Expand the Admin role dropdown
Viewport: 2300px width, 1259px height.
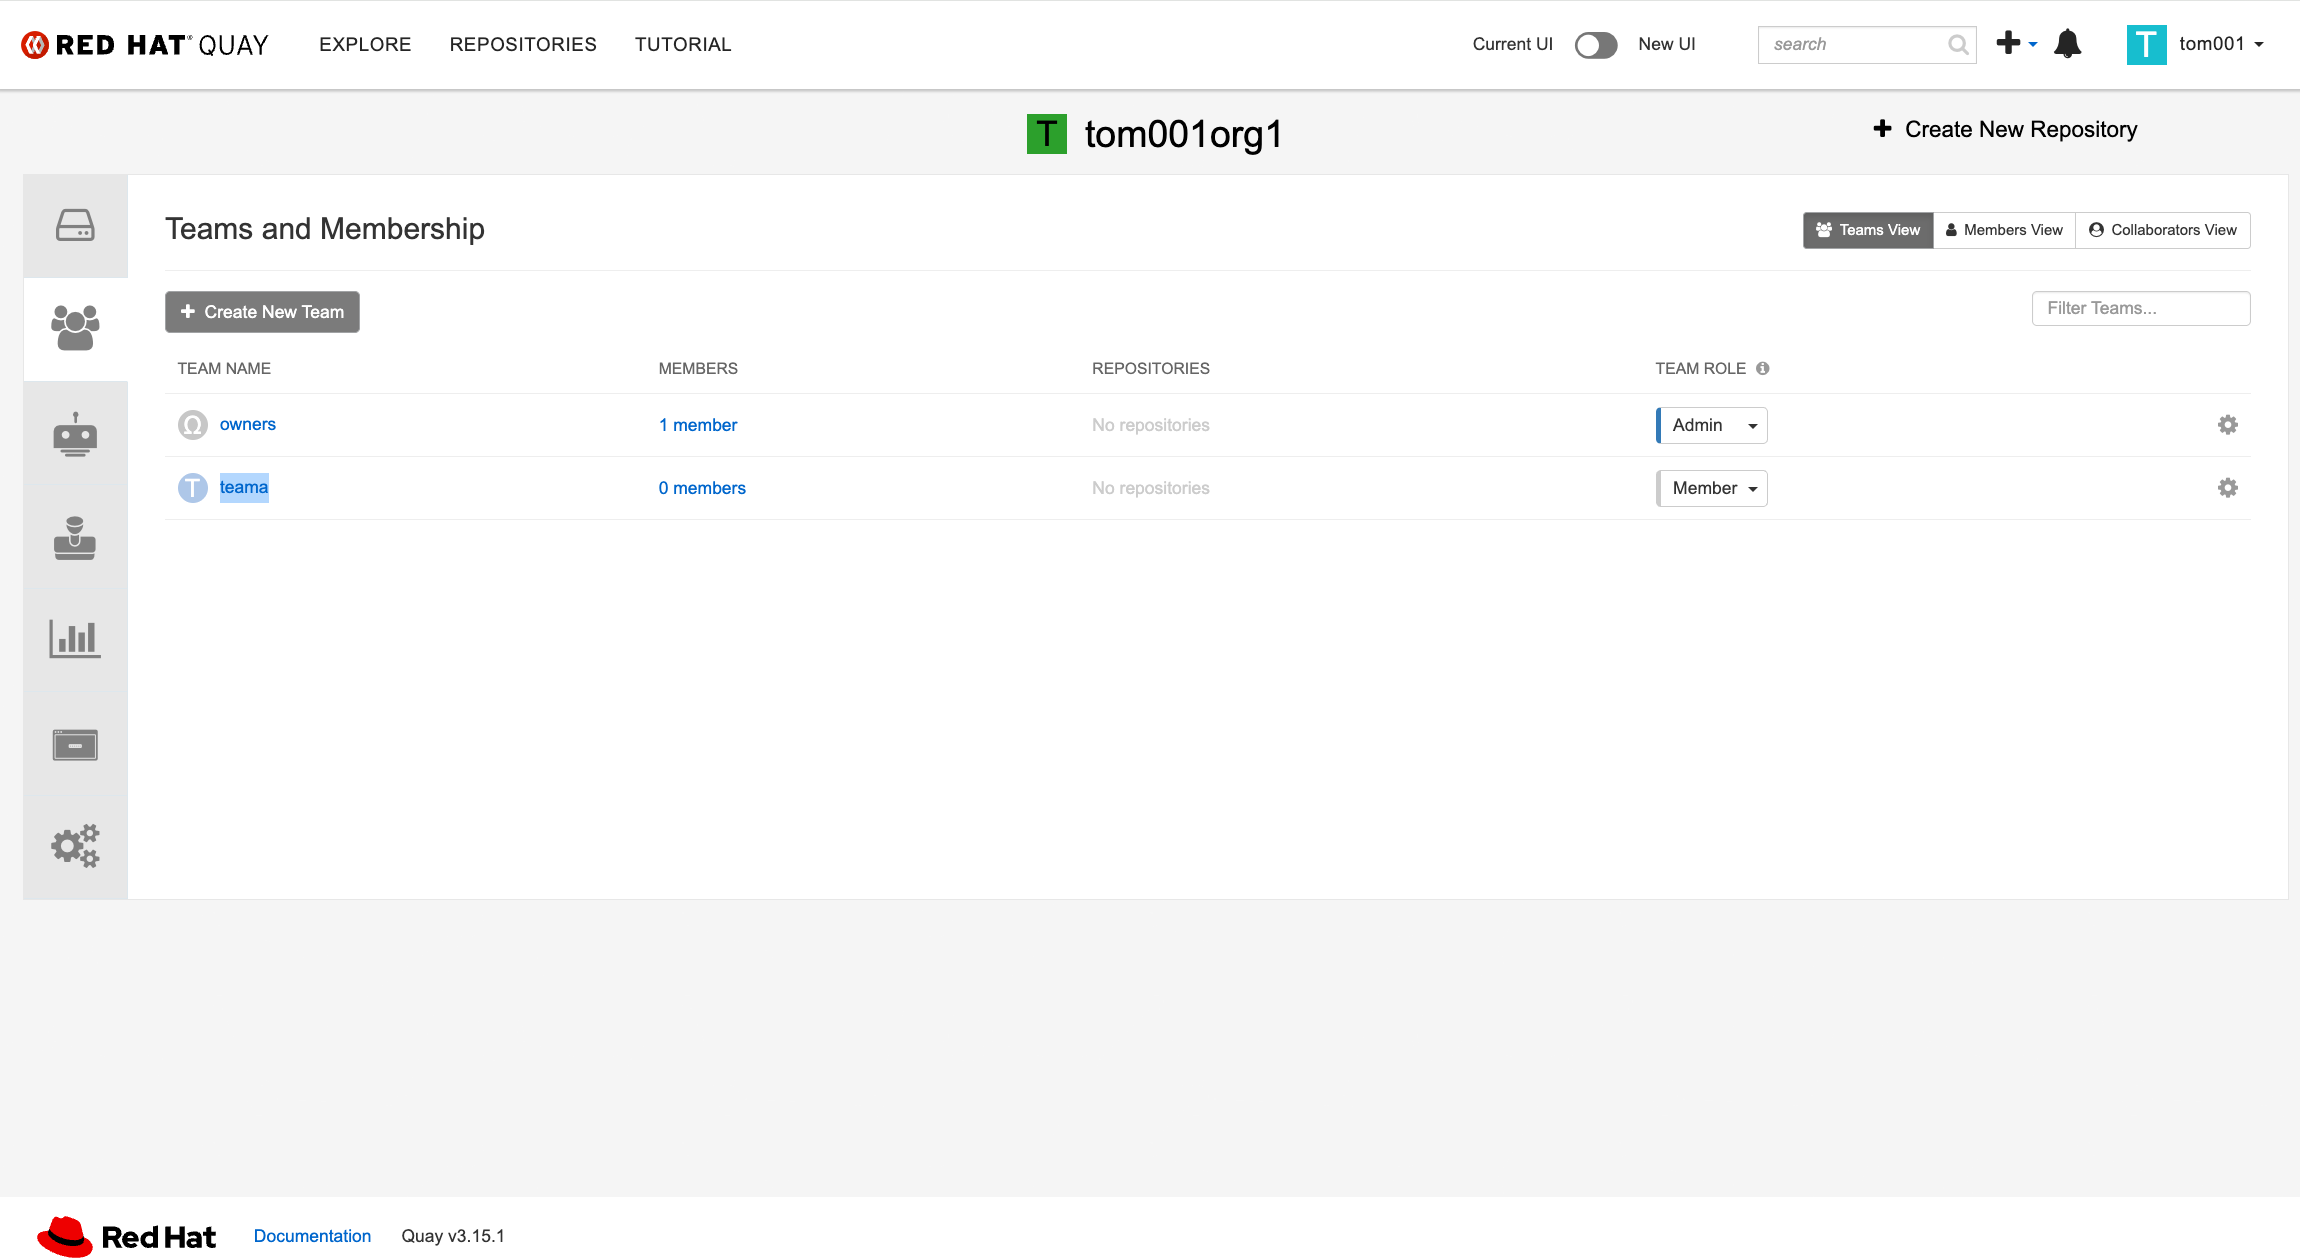1712,425
